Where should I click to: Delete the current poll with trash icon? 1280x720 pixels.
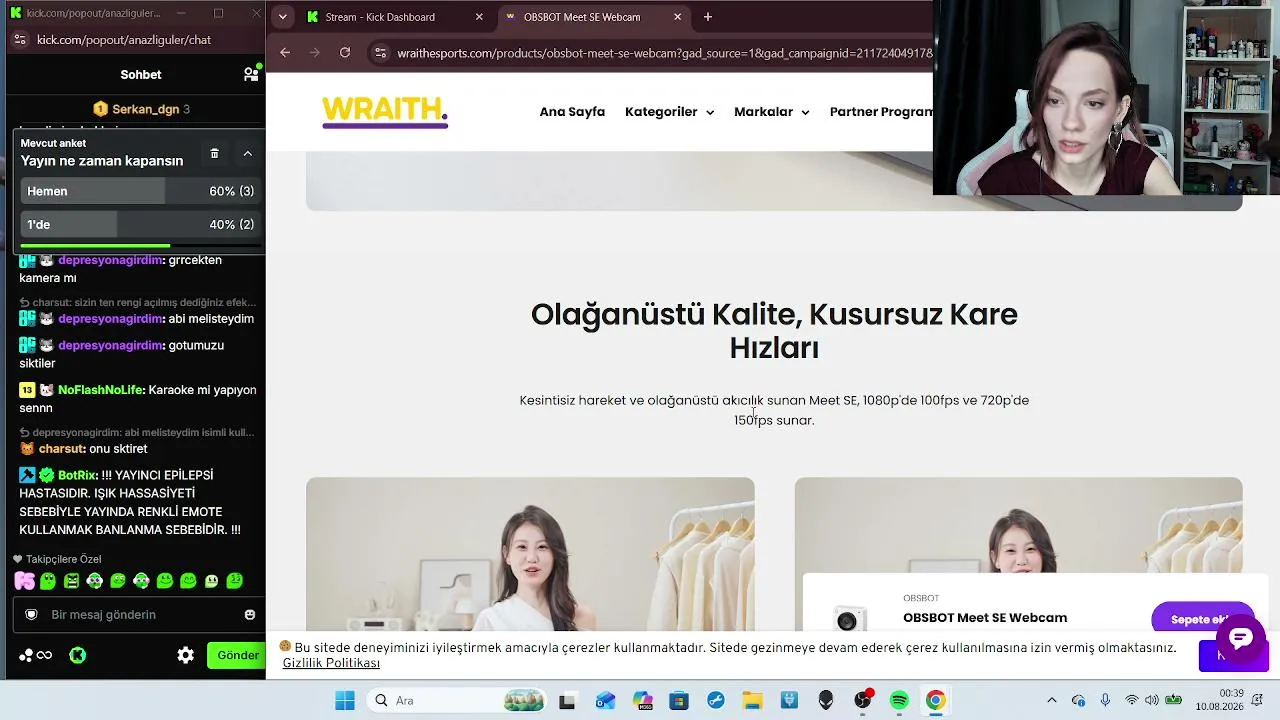tap(214, 153)
